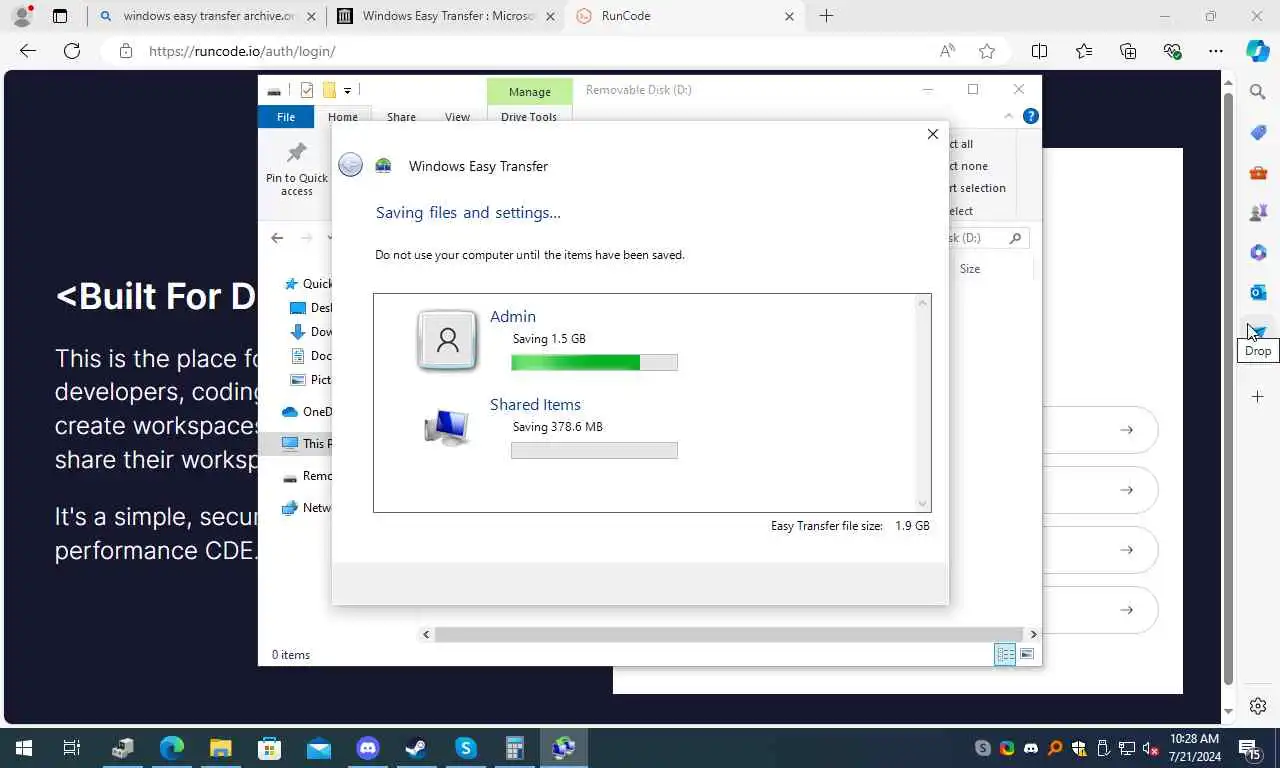Open Edge sidebar settings gear

[1258, 706]
